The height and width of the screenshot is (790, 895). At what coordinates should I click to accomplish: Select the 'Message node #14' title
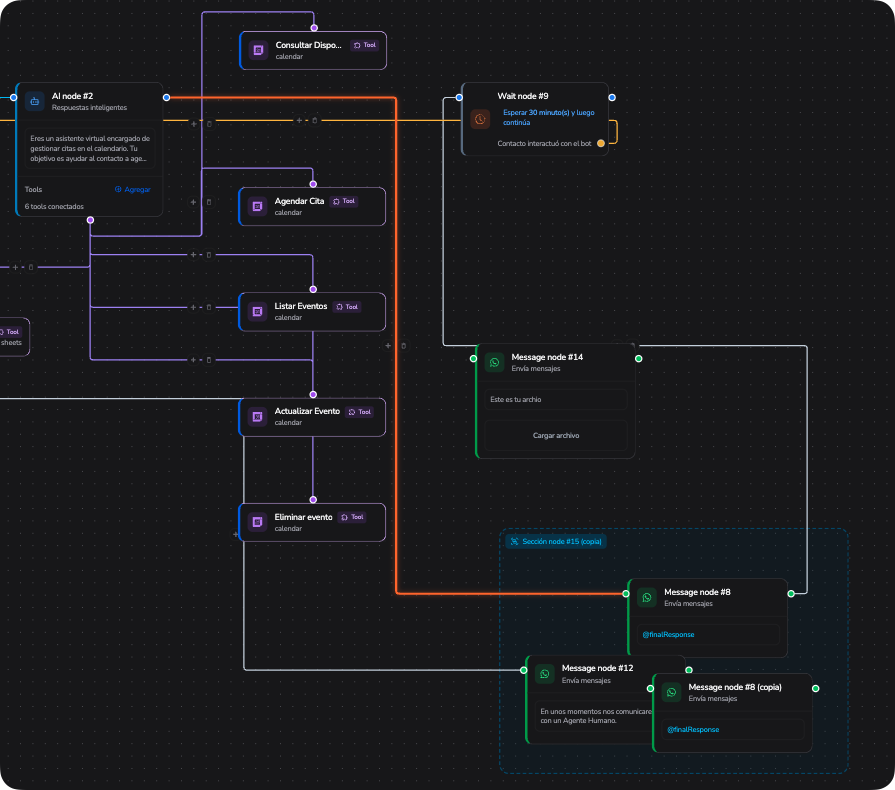click(547, 357)
